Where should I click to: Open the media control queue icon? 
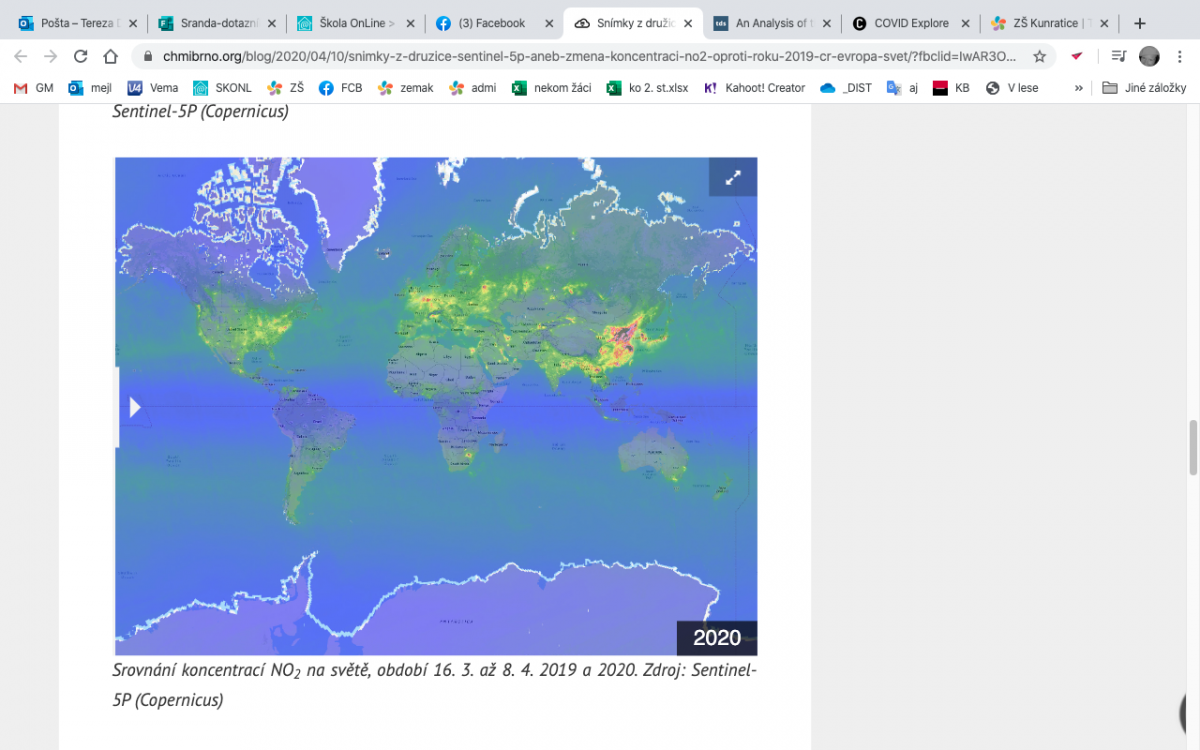(x=1118, y=56)
